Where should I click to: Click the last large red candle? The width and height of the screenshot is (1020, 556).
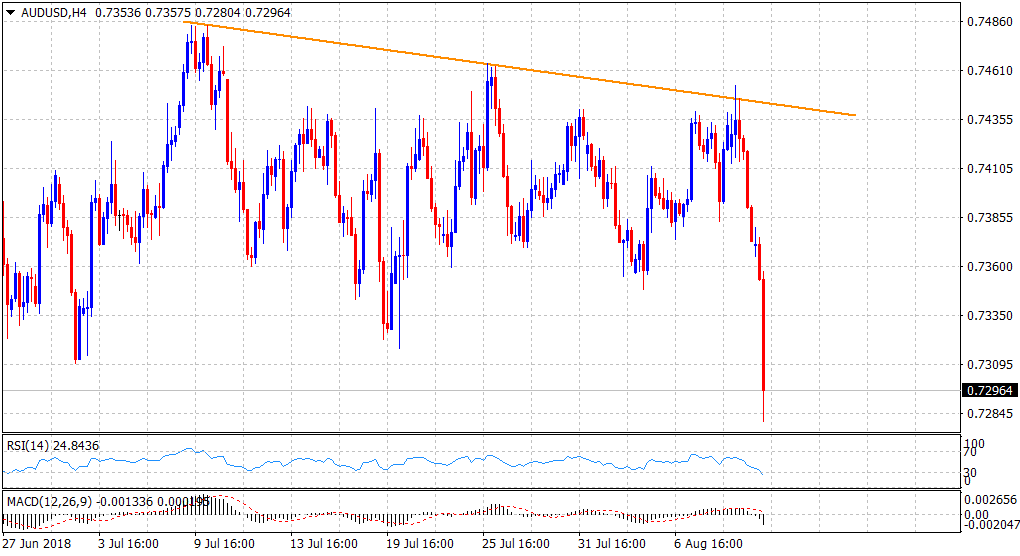[763, 335]
